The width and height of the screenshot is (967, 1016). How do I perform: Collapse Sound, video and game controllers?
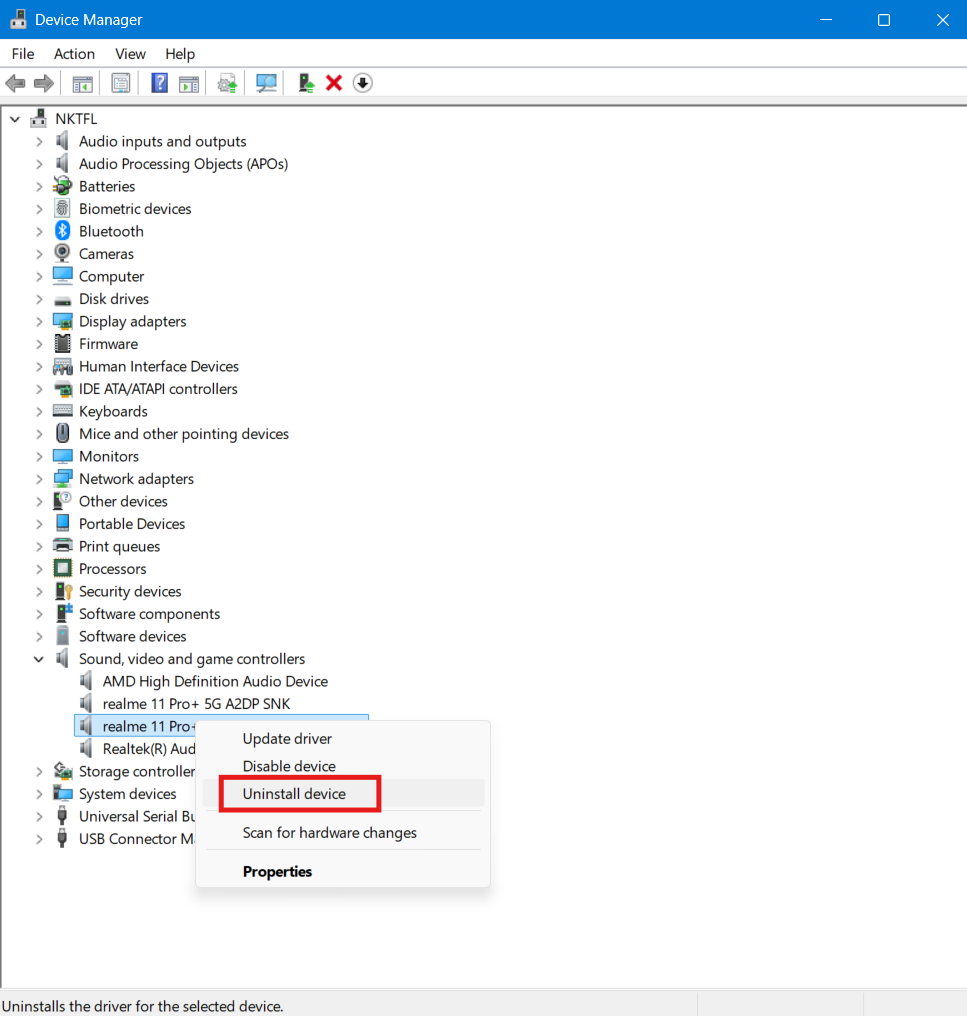39,659
